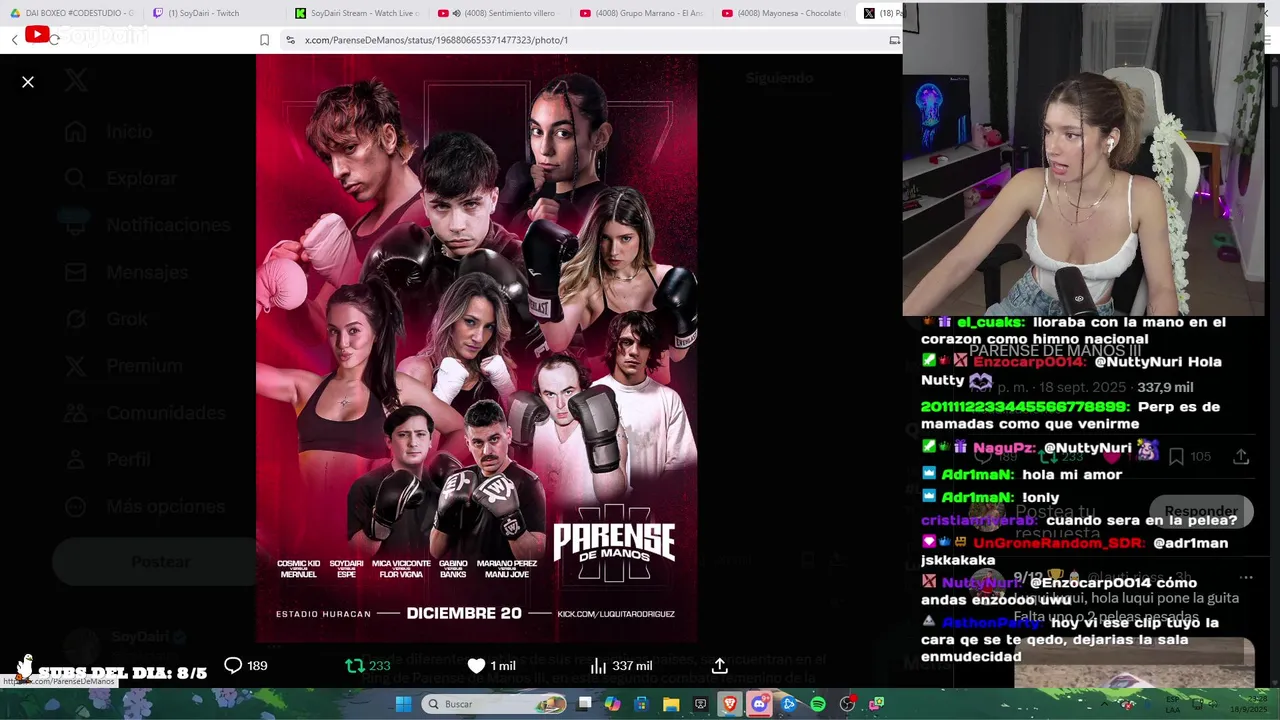
Task: Switch to the Grupo Marrano YouTube tab
Action: pyautogui.click(x=639, y=13)
